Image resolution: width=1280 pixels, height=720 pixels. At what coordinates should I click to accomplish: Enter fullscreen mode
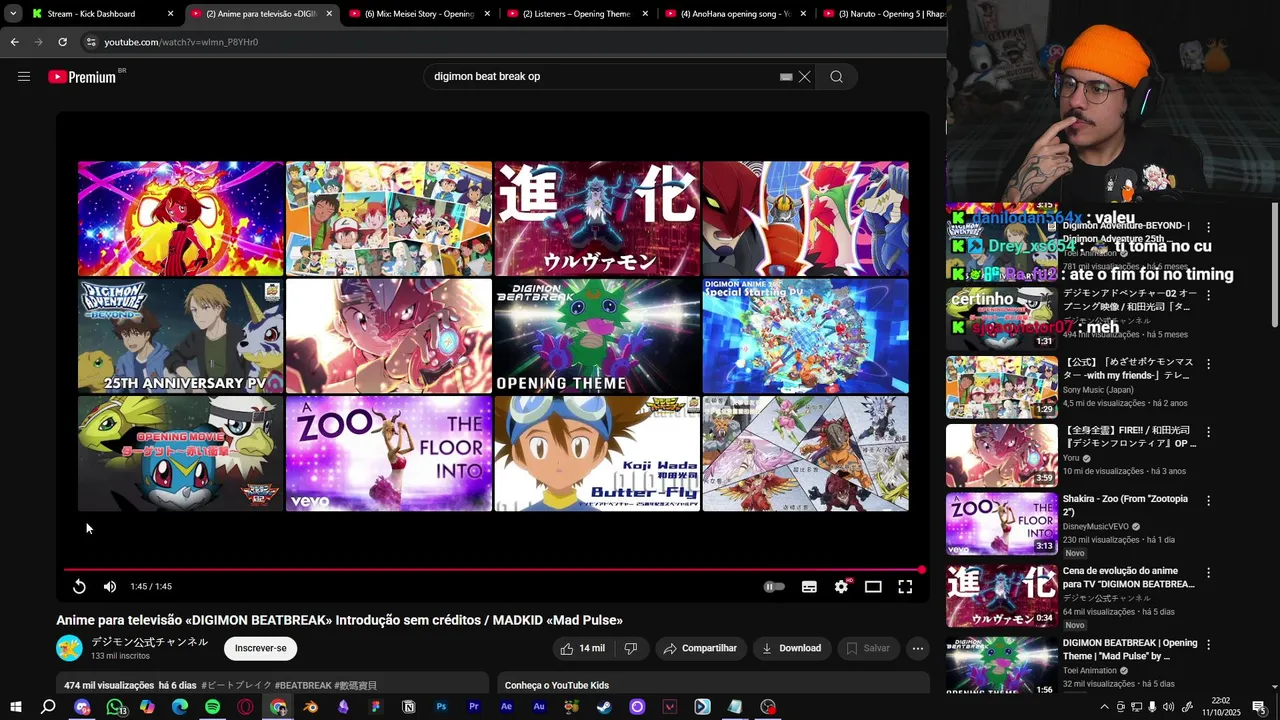click(x=905, y=587)
